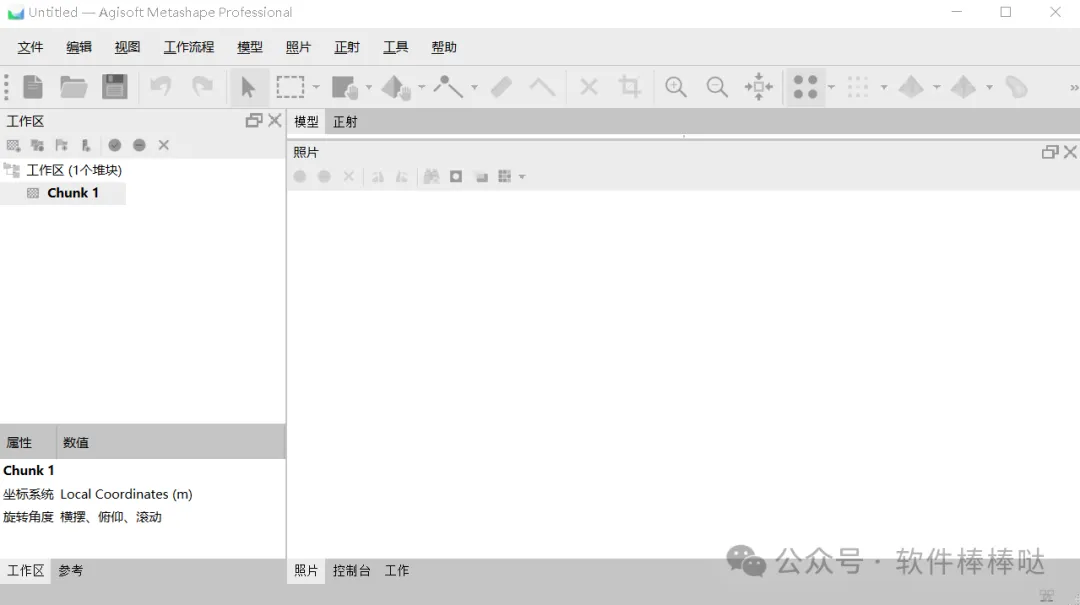Select the Move Object tool
Viewport: 1080px width, 605px height.
tap(396, 87)
